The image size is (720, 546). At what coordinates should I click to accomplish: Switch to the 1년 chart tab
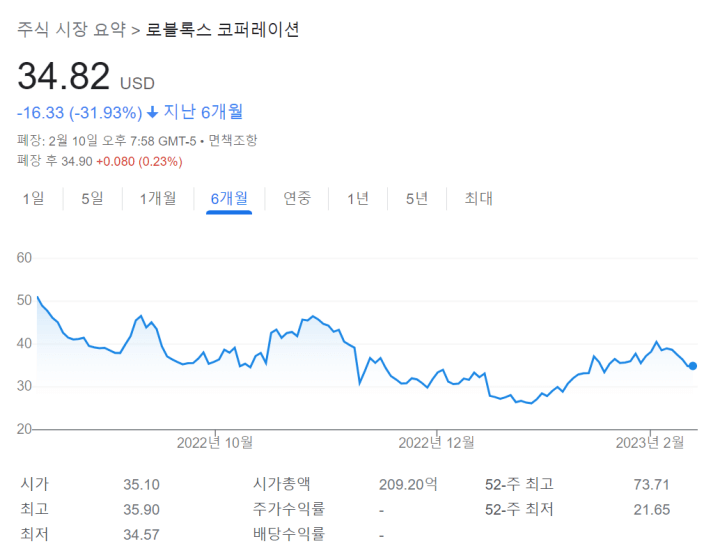pos(358,198)
